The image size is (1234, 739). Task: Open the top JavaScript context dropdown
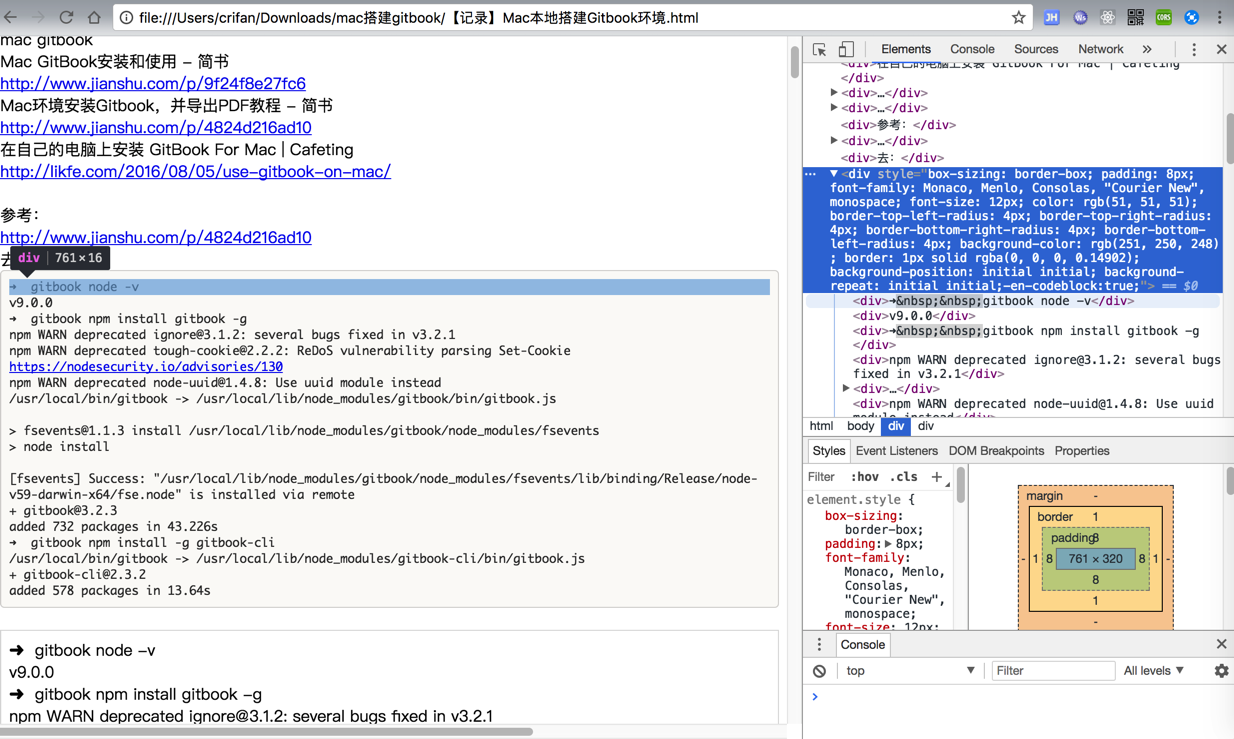(908, 671)
